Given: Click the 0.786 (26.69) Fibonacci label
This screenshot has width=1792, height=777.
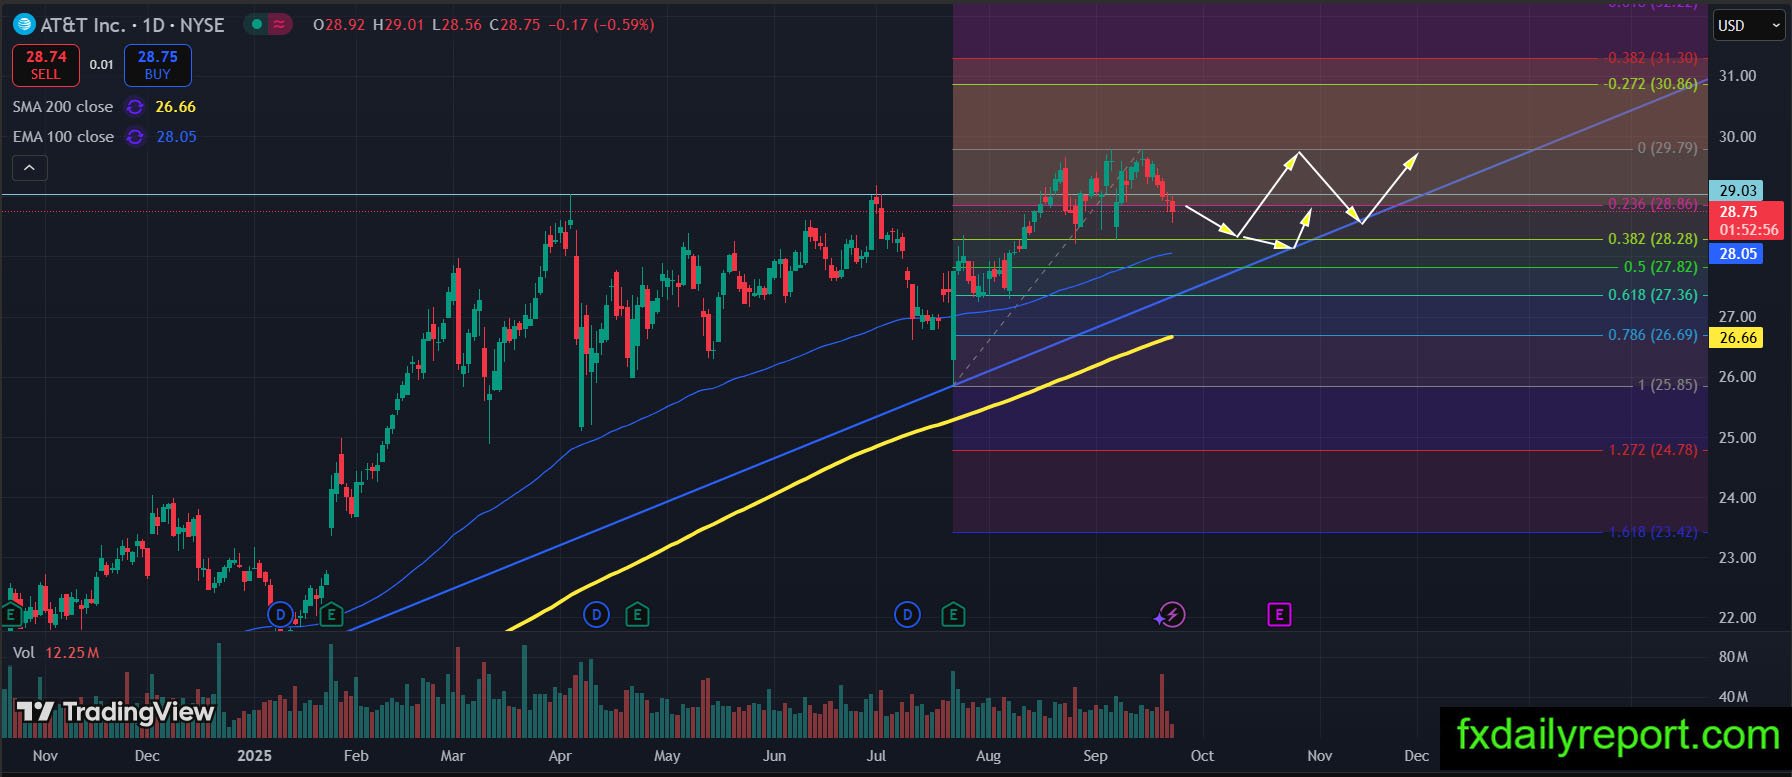Looking at the screenshot, I should click(1652, 335).
